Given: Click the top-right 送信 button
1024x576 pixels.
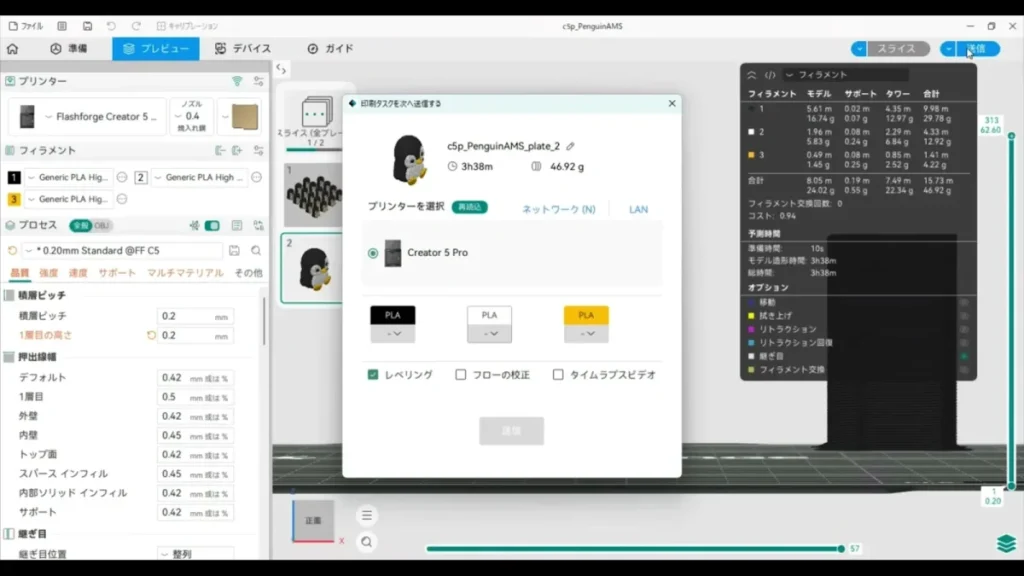Looking at the screenshot, I should [x=977, y=49].
